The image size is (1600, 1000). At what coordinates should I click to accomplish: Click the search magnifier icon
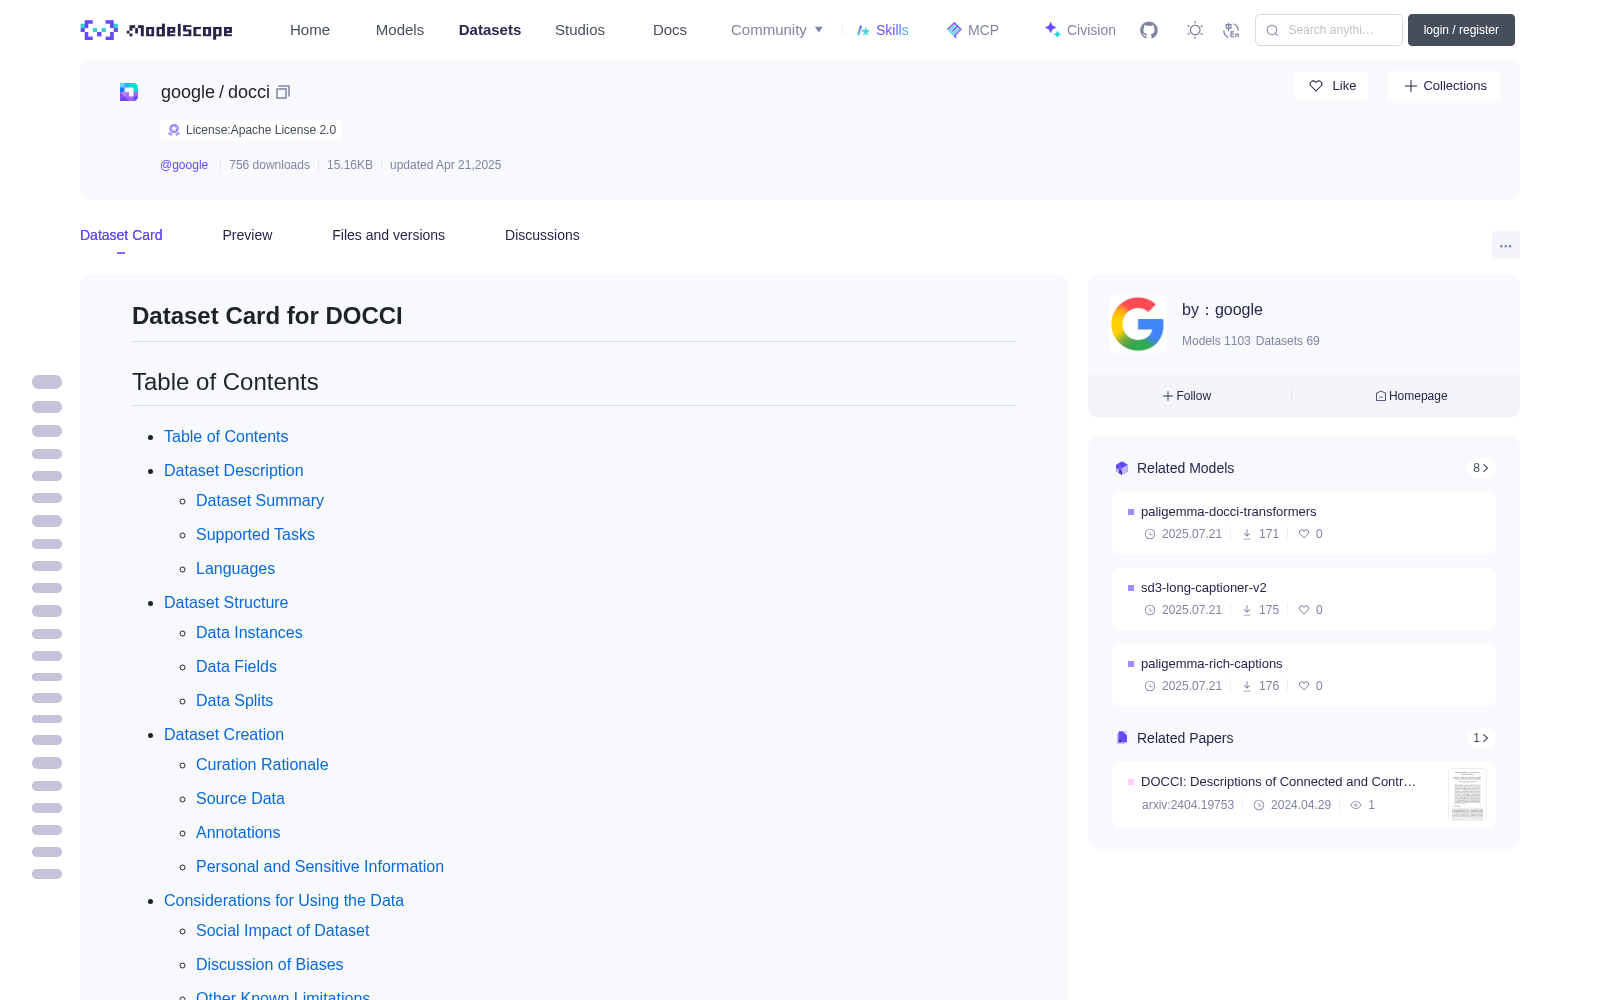[1273, 30]
